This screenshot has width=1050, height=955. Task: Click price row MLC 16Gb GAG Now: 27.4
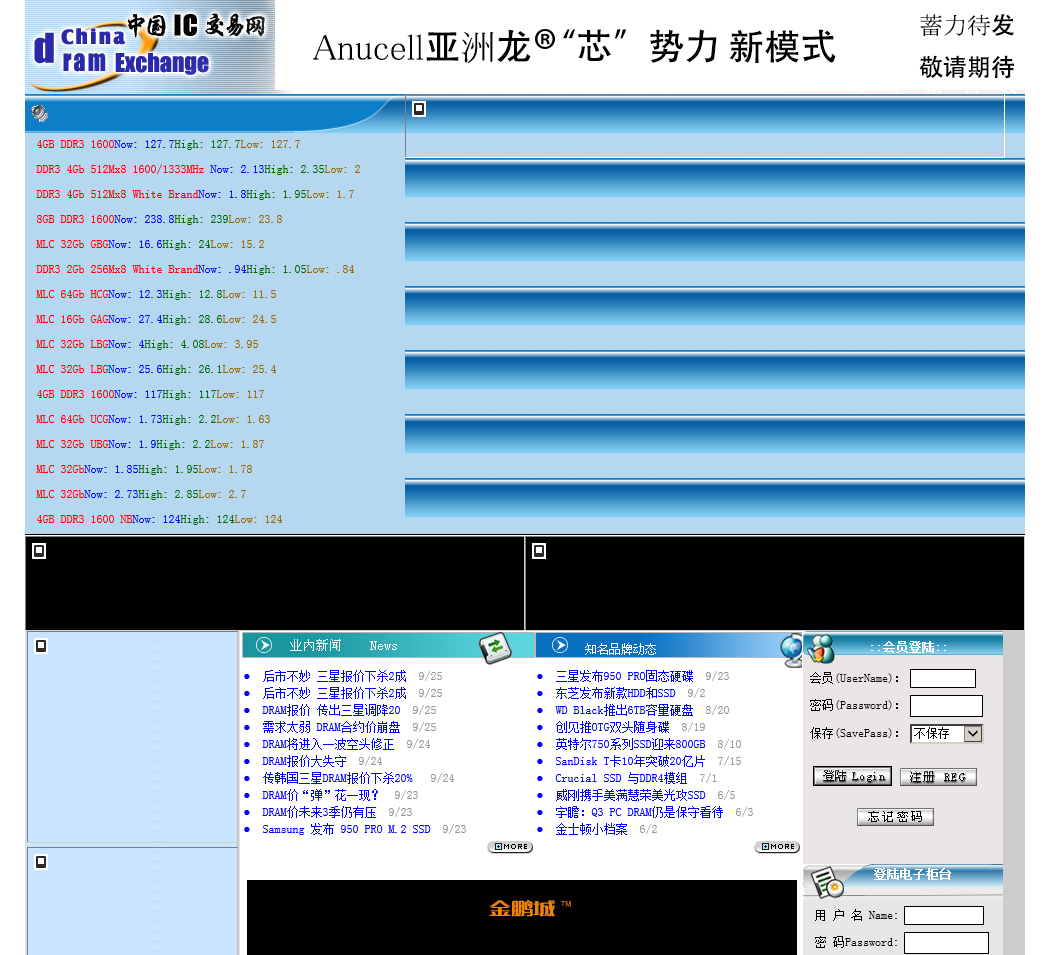(156, 319)
